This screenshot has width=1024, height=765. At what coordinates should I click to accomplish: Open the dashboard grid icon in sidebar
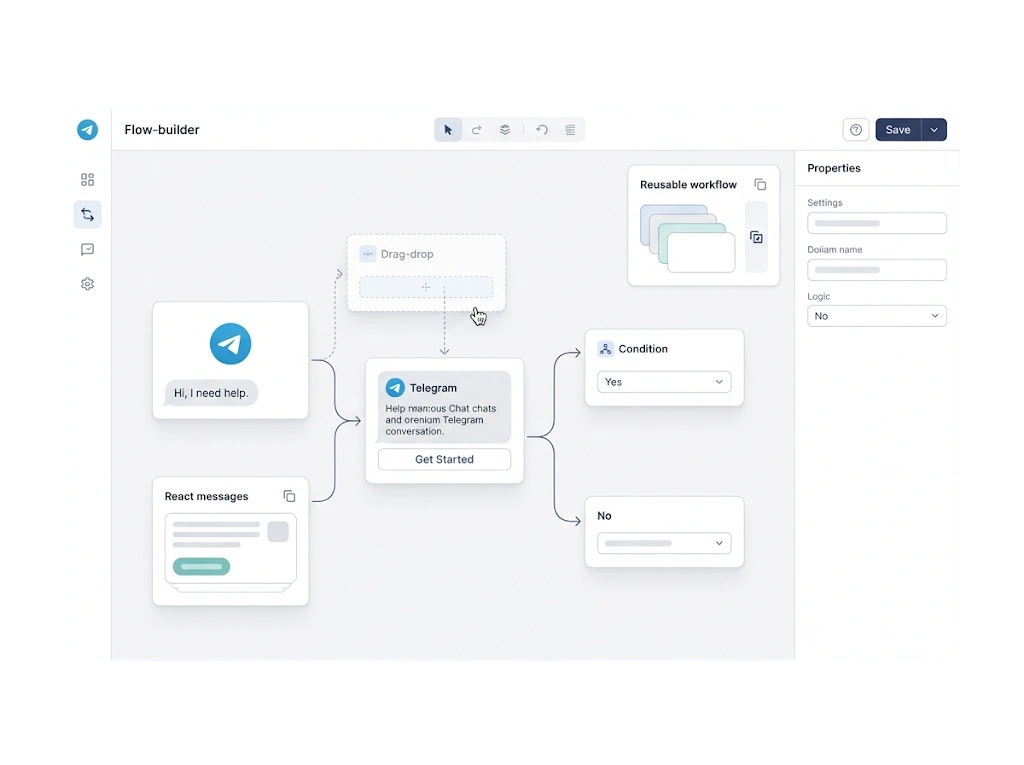click(x=88, y=180)
